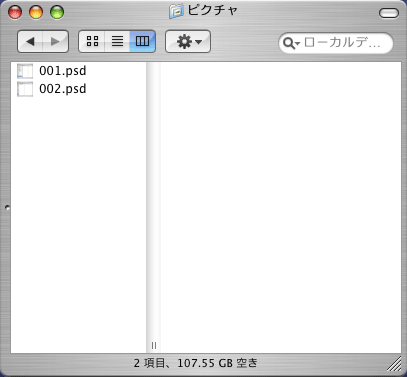Click inside the ローカルデ… search field
Image resolution: width=407 pixels, height=377 pixels.
point(343,43)
